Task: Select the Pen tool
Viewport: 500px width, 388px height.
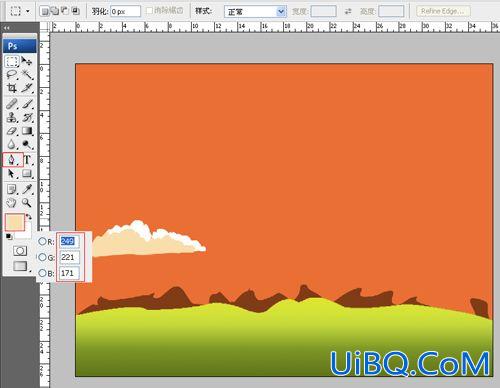Action: (12, 160)
